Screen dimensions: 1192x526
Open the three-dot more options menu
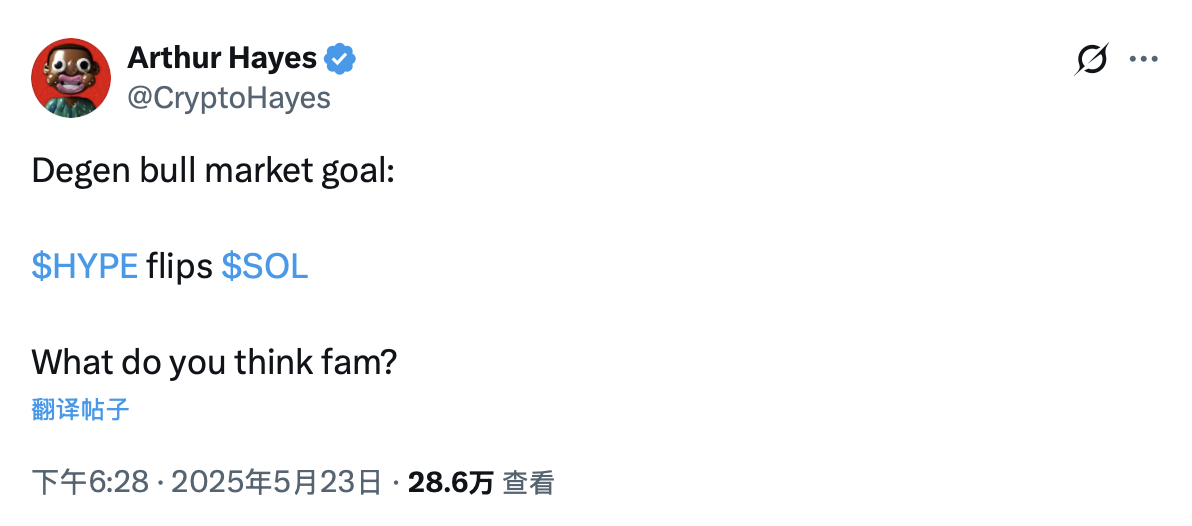pos(1143,60)
